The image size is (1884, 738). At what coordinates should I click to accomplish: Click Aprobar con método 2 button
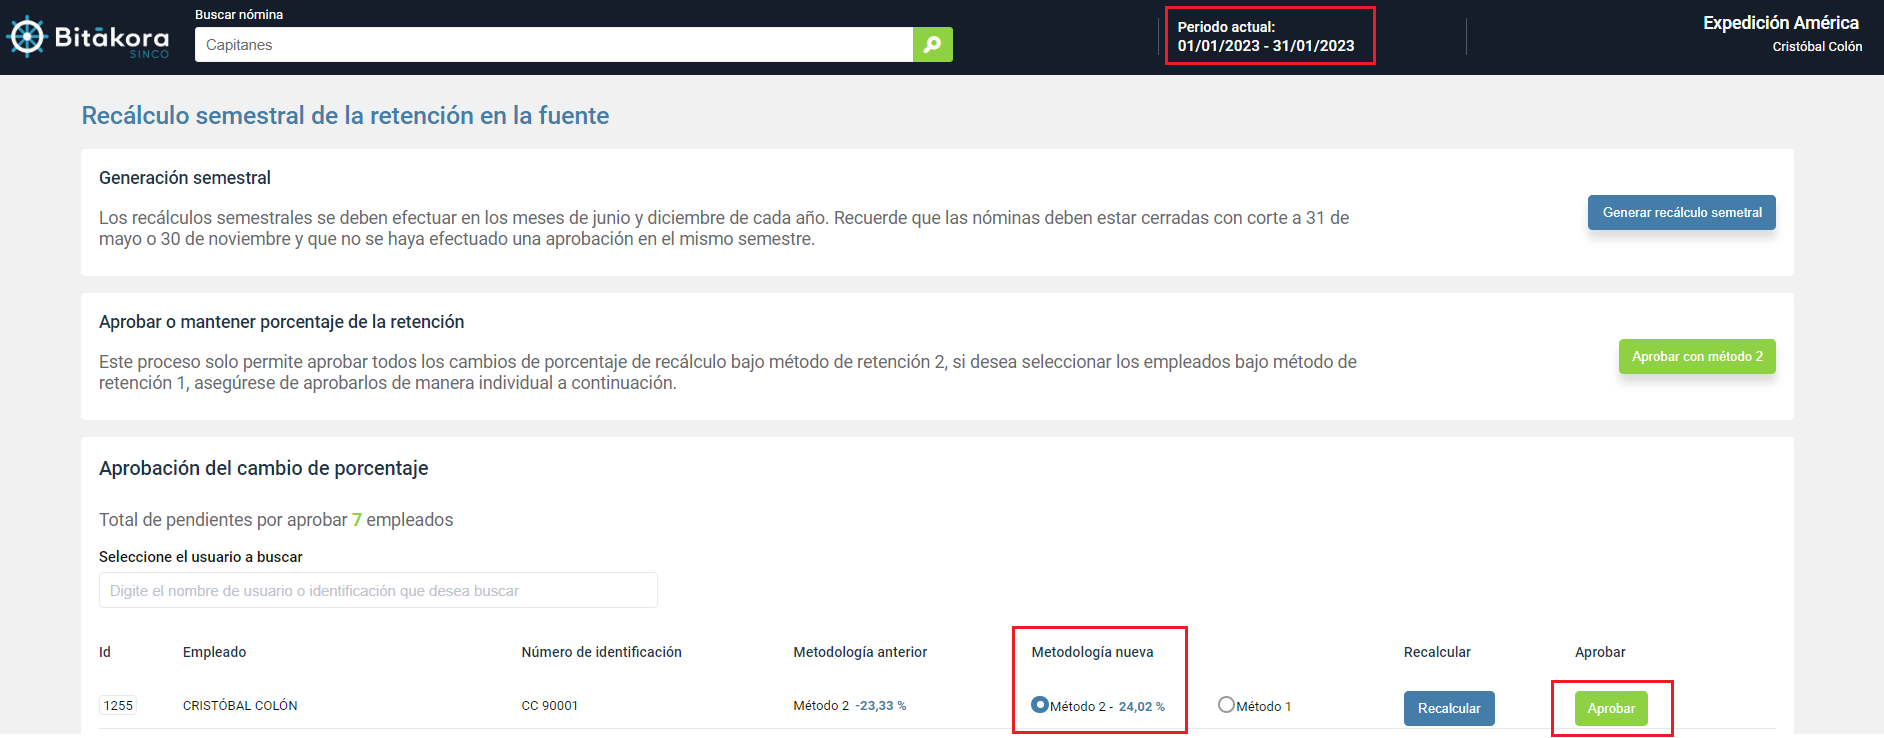point(1697,356)
